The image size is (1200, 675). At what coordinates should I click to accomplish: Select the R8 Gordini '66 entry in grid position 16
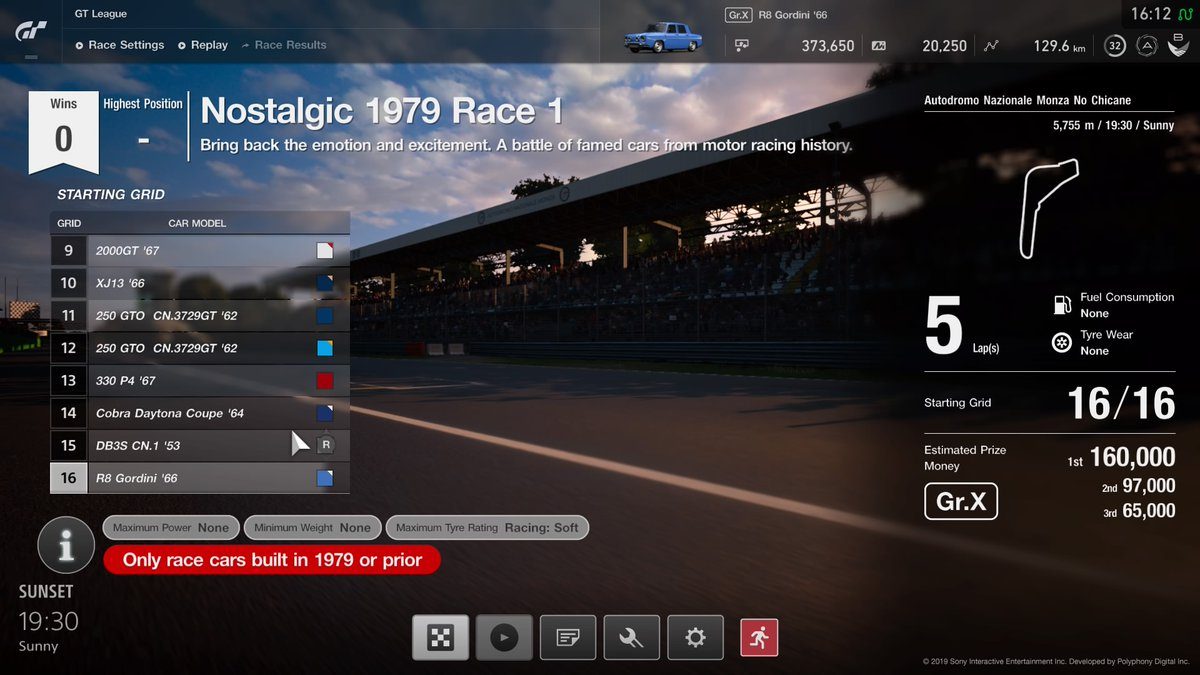pos(200,478)
